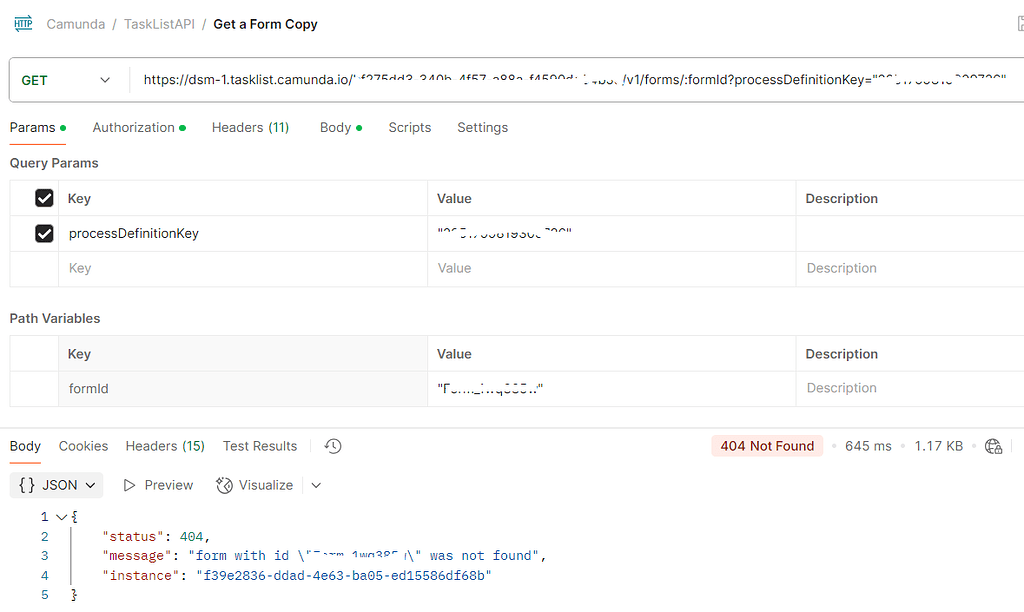Click the Preview play icon
The height and width of the screenshot is (612, 1024).
tap(130, 485)
